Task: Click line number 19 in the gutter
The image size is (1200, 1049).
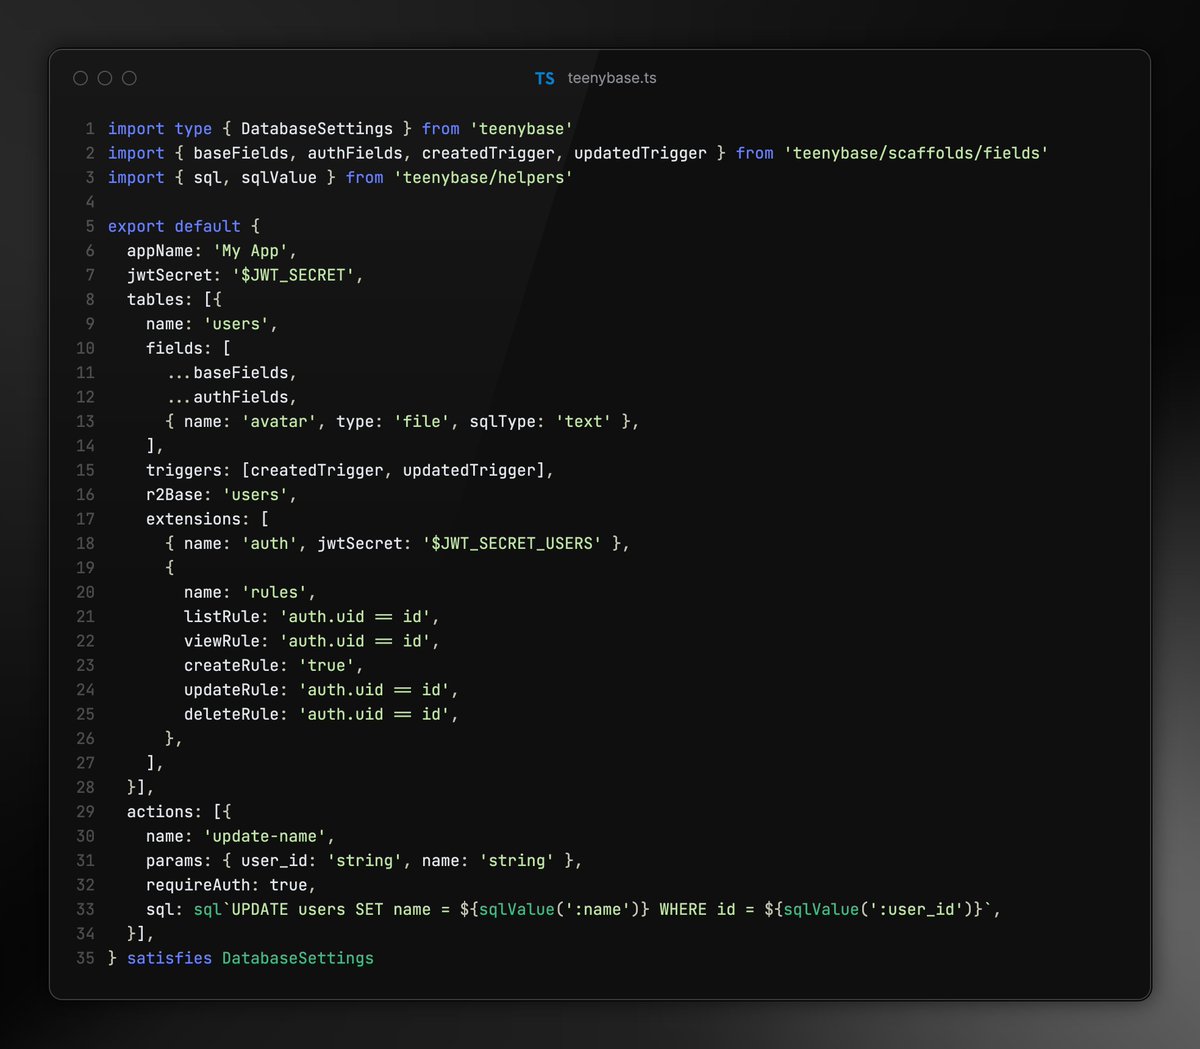Action: [85, 567]
